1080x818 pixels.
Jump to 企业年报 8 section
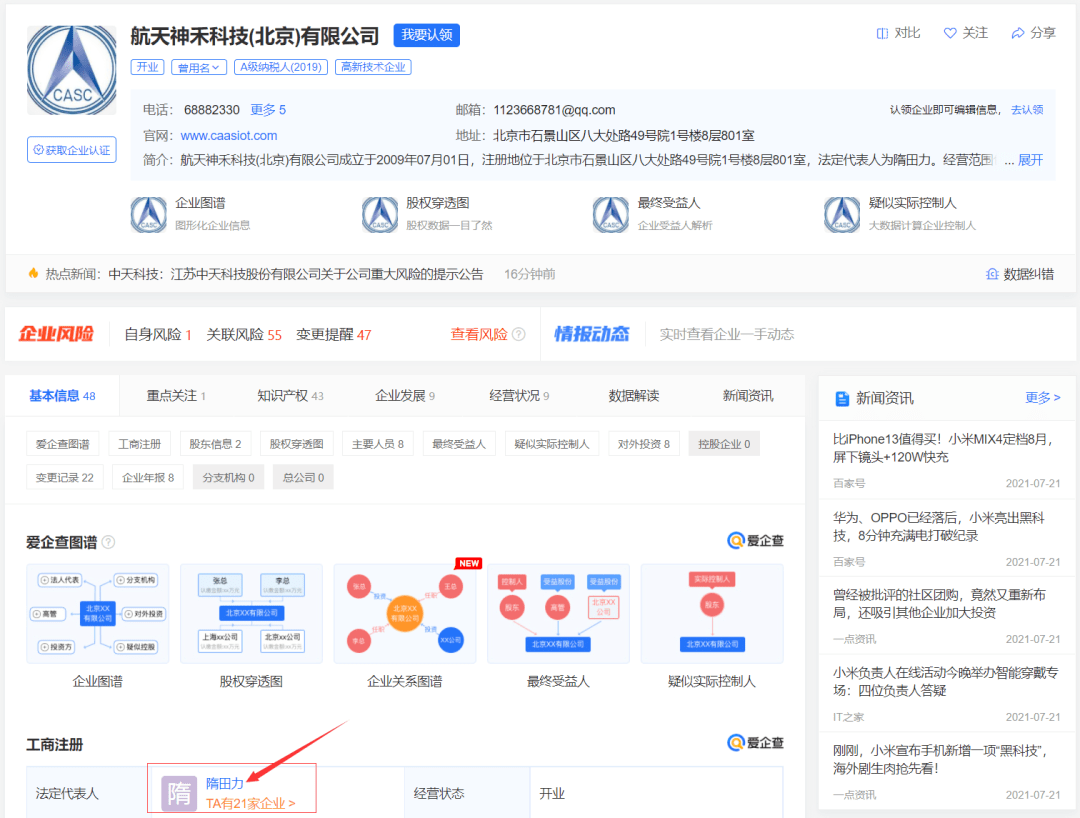click(x=148, y=477)
